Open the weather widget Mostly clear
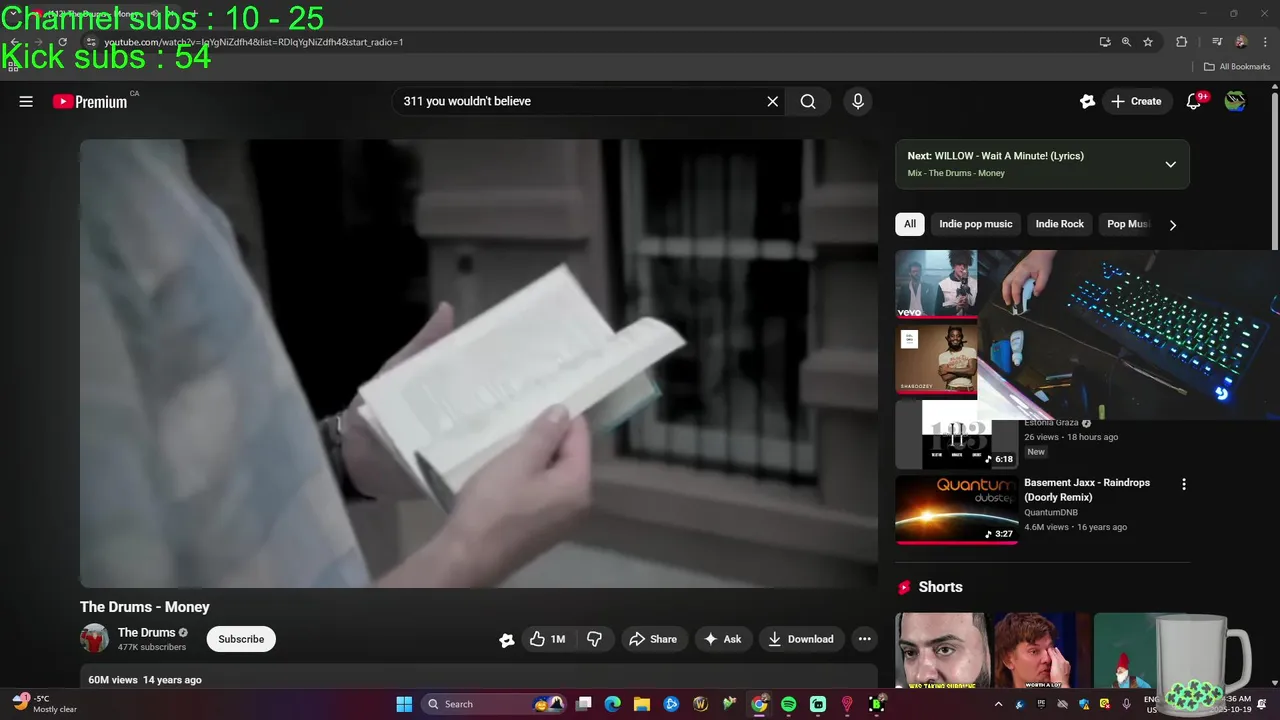1280x720 pixels. [x=45, y=704]
